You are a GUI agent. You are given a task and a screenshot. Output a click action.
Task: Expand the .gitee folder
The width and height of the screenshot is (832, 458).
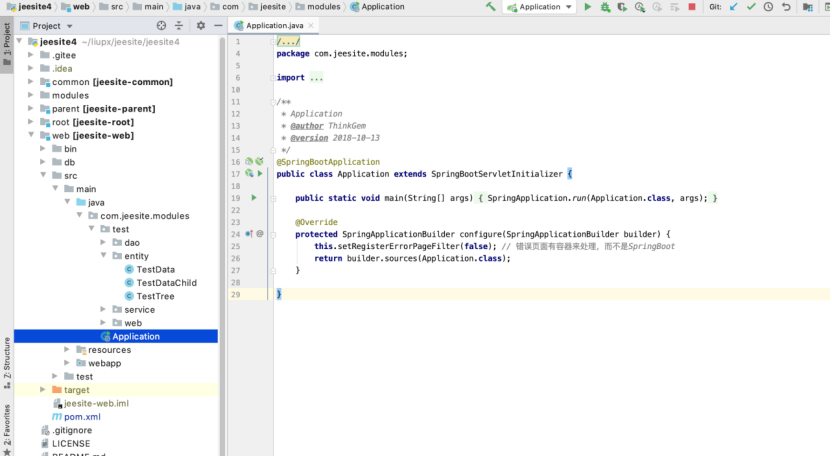point(31,55)
